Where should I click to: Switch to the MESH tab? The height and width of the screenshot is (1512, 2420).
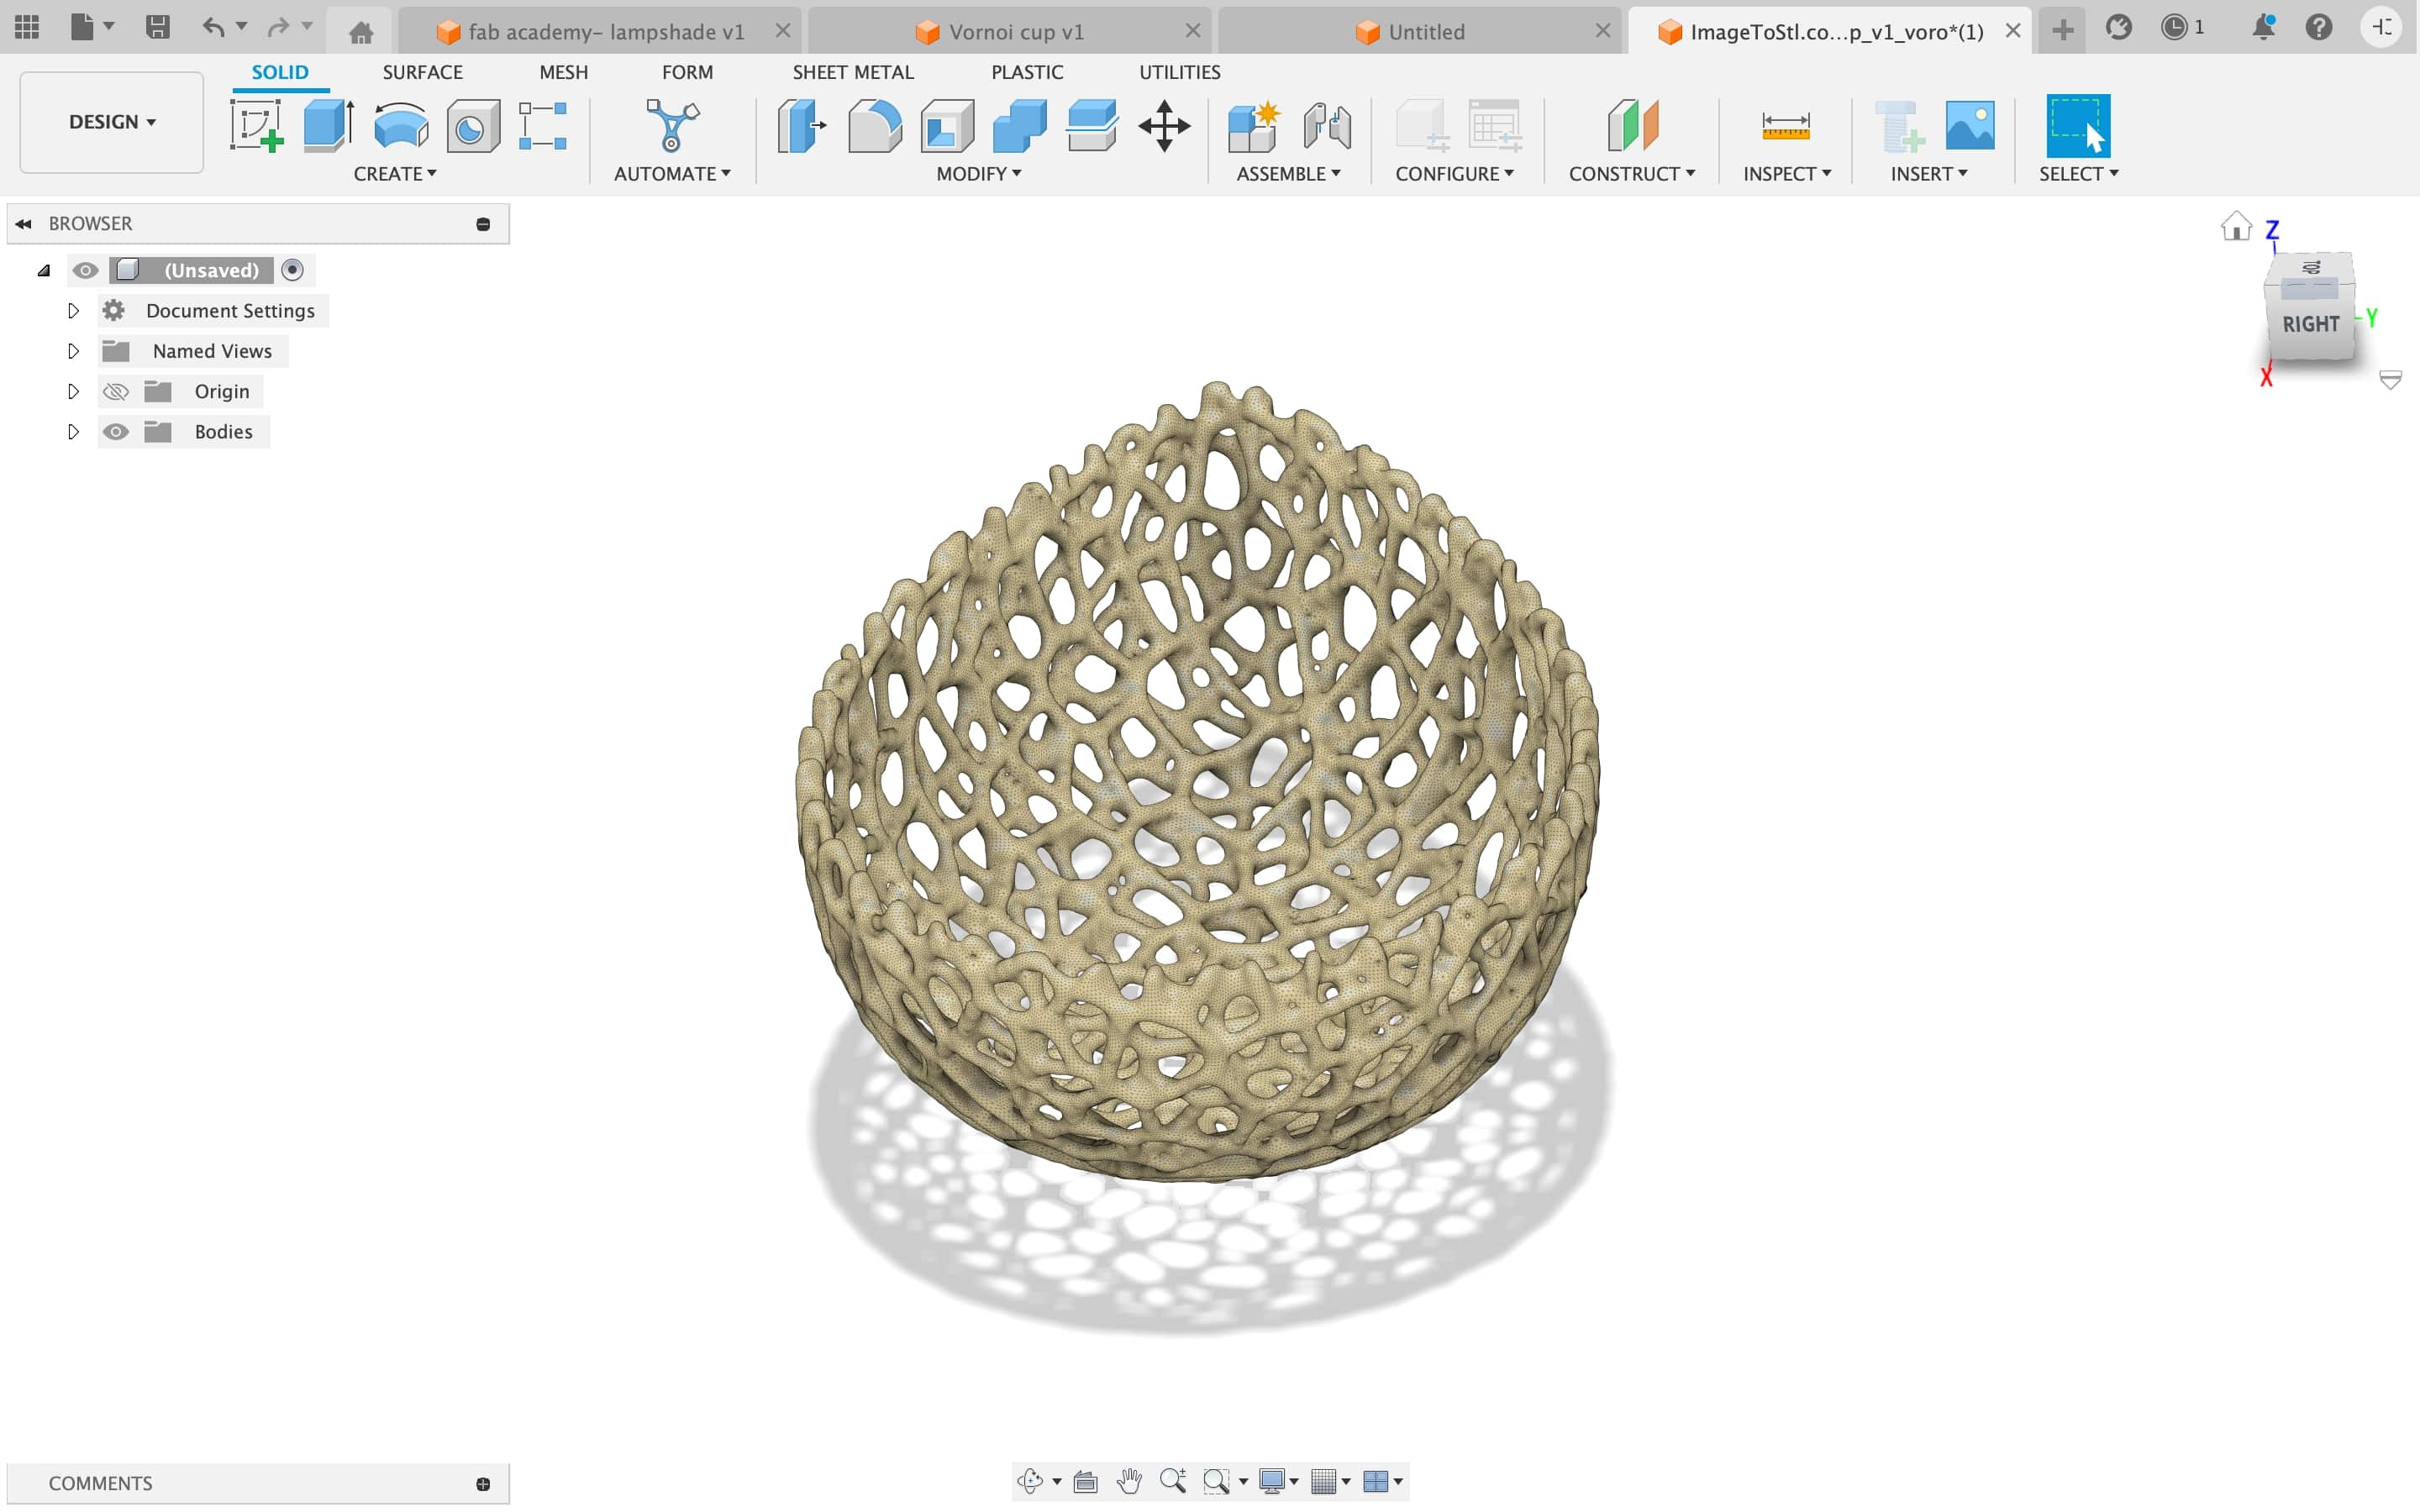(563, 72)
